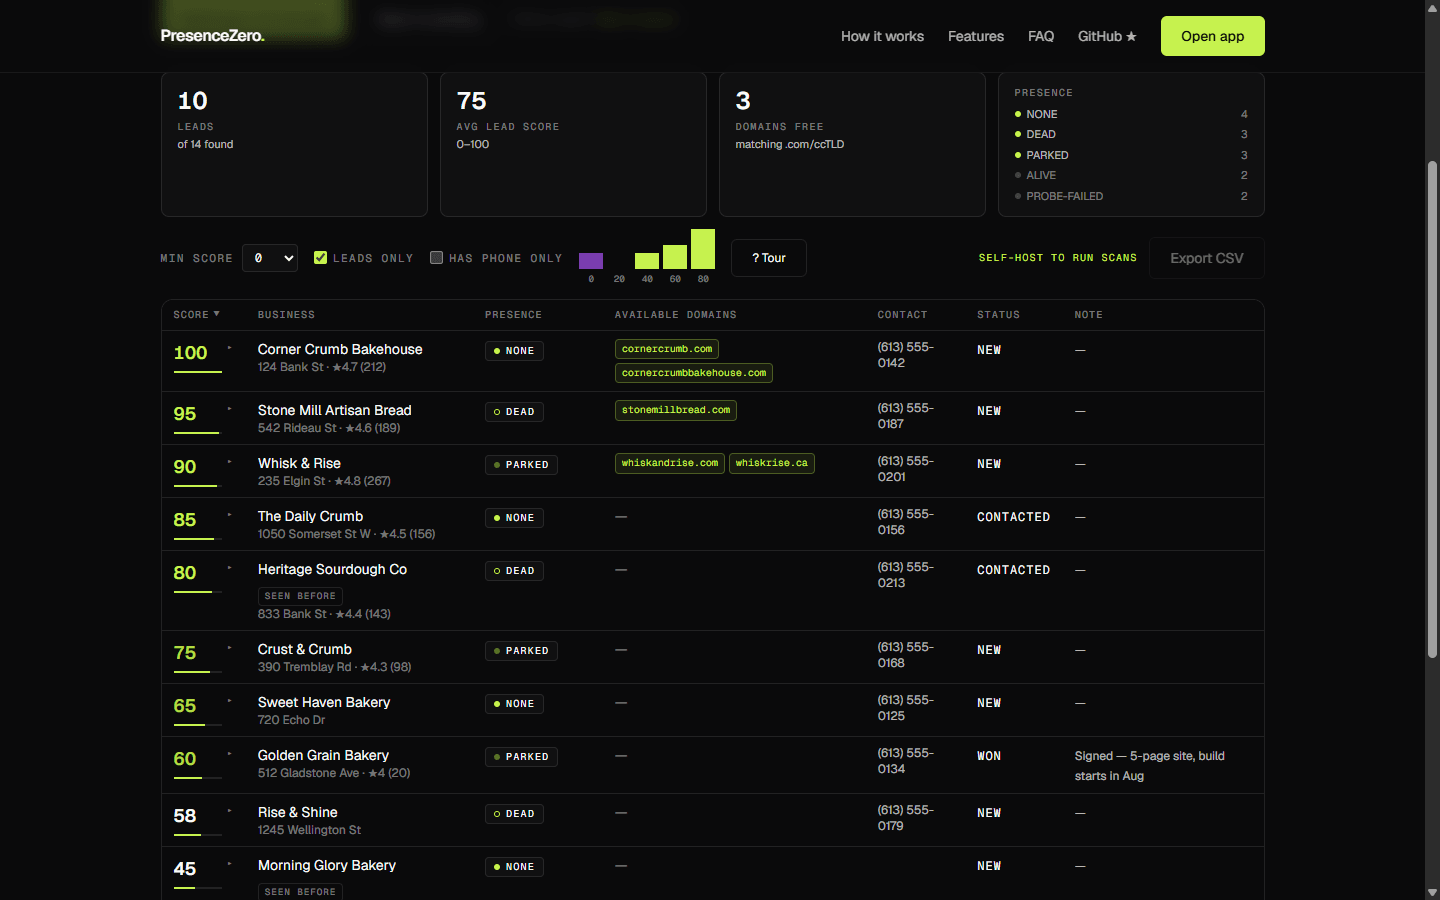
Task: Click phone (613) 555-0187
Action: tap(905, 416)
